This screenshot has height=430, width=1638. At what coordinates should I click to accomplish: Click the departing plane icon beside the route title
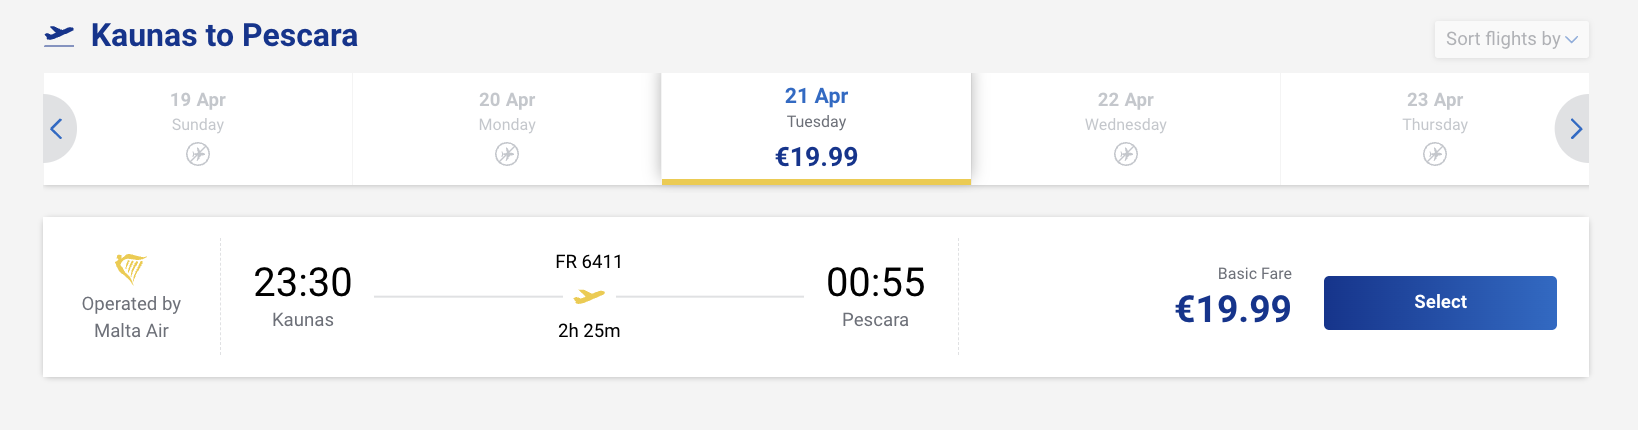coord(60,36)
